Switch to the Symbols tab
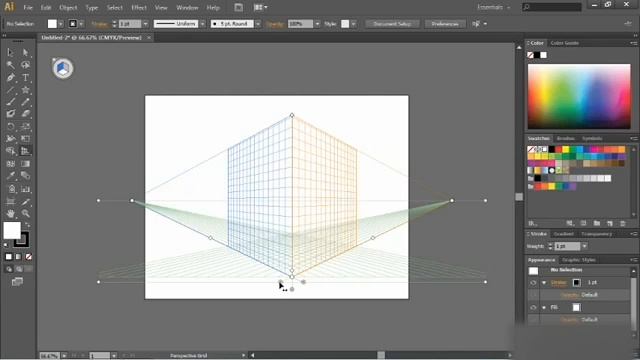 tap(592, 138)
